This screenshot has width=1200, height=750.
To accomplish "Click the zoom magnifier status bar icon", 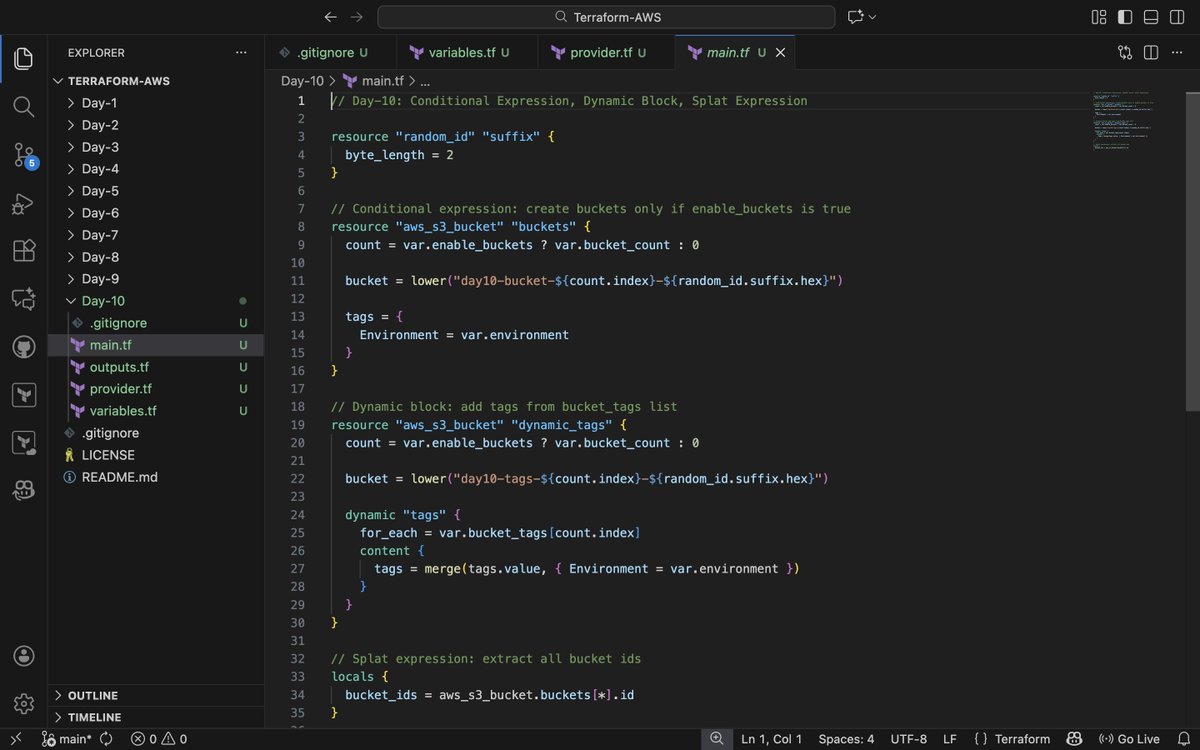I will point(717,739).
